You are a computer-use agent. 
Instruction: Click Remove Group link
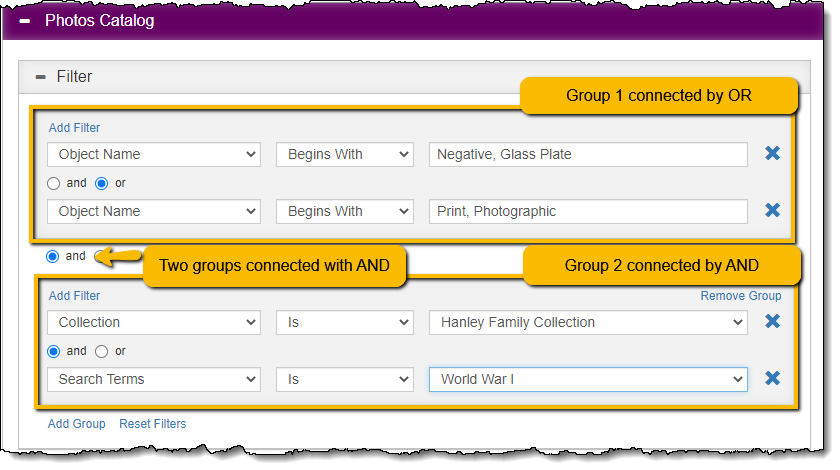[x=740, y=296]
